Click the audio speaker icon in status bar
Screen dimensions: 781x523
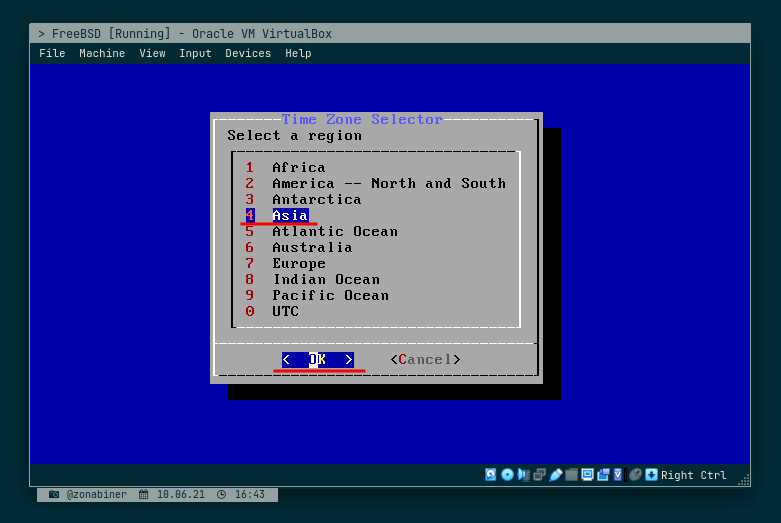point(523,475)
